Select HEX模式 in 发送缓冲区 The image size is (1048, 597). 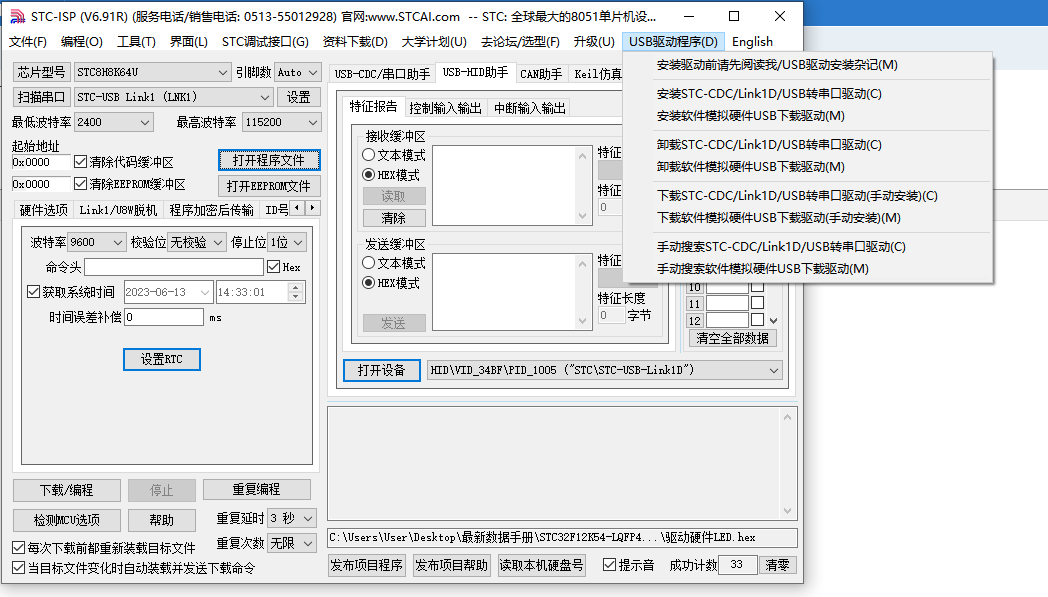368,283
